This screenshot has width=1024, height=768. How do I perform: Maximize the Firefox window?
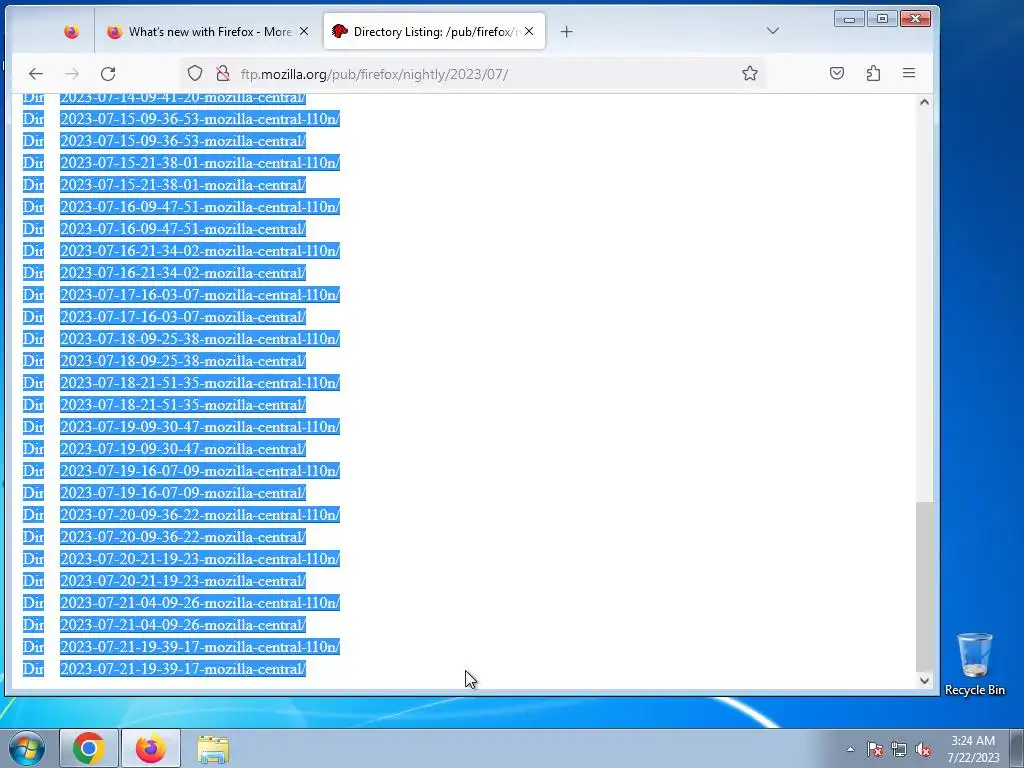pyautogui.click(x=882, y=19)
